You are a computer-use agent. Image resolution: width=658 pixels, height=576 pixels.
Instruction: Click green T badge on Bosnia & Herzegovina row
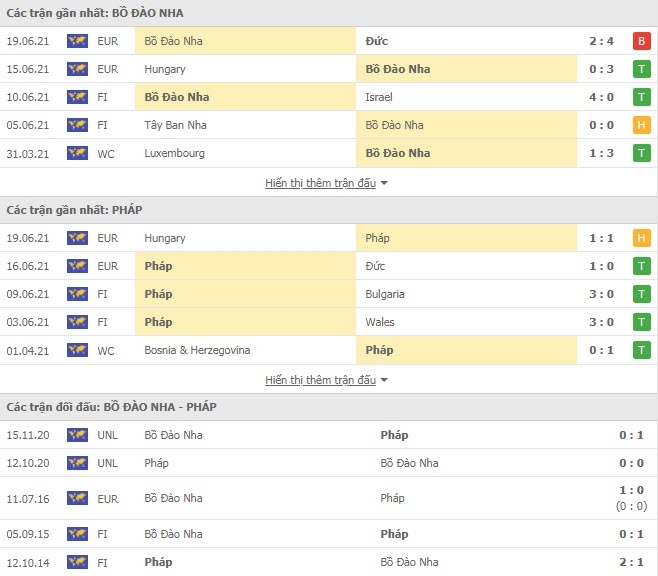(x=641, y=350)
